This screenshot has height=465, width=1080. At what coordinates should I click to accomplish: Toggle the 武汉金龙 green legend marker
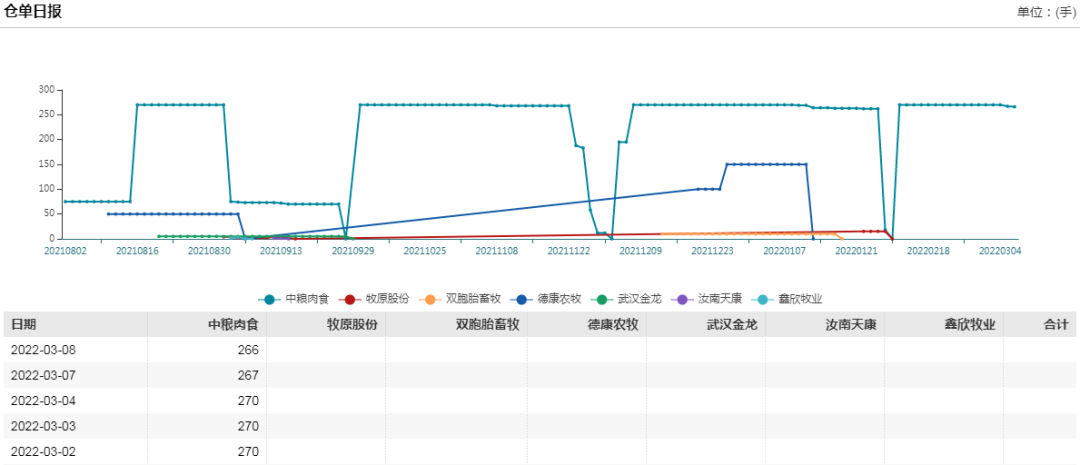[x=603, y=299]
